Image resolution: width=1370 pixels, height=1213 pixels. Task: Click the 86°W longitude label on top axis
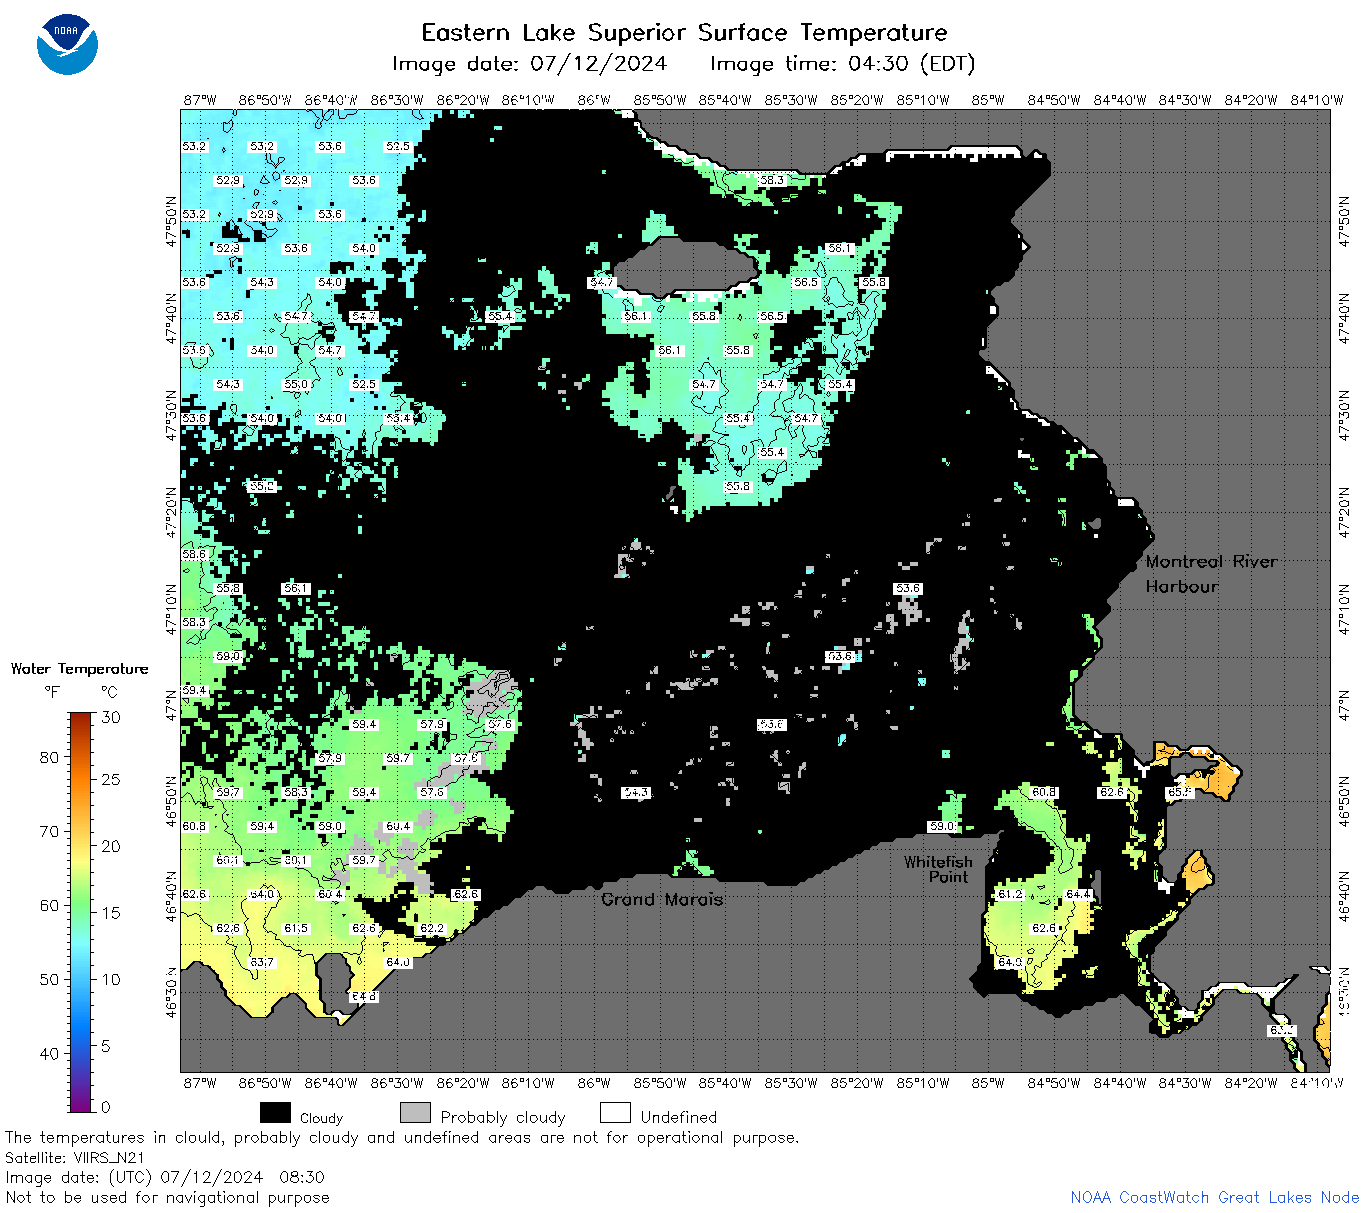click(594, 100)
